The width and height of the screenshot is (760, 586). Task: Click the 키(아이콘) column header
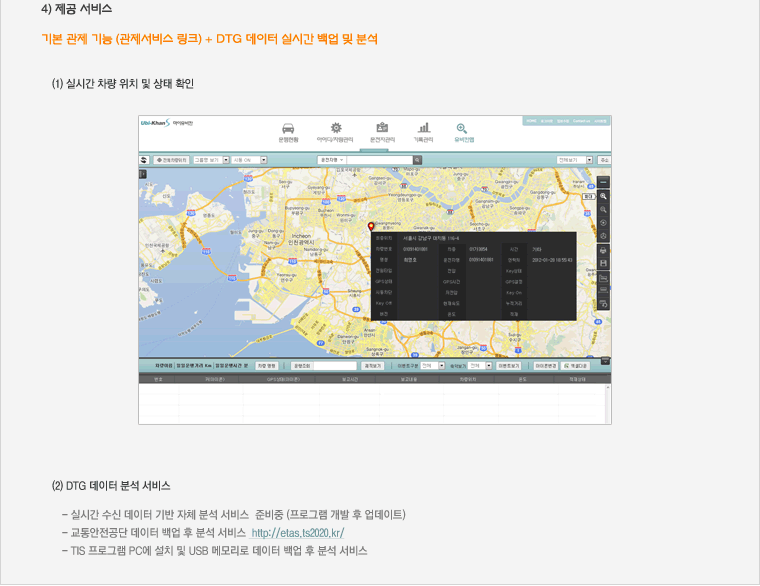pyautogui.click(x=215, y=379)
